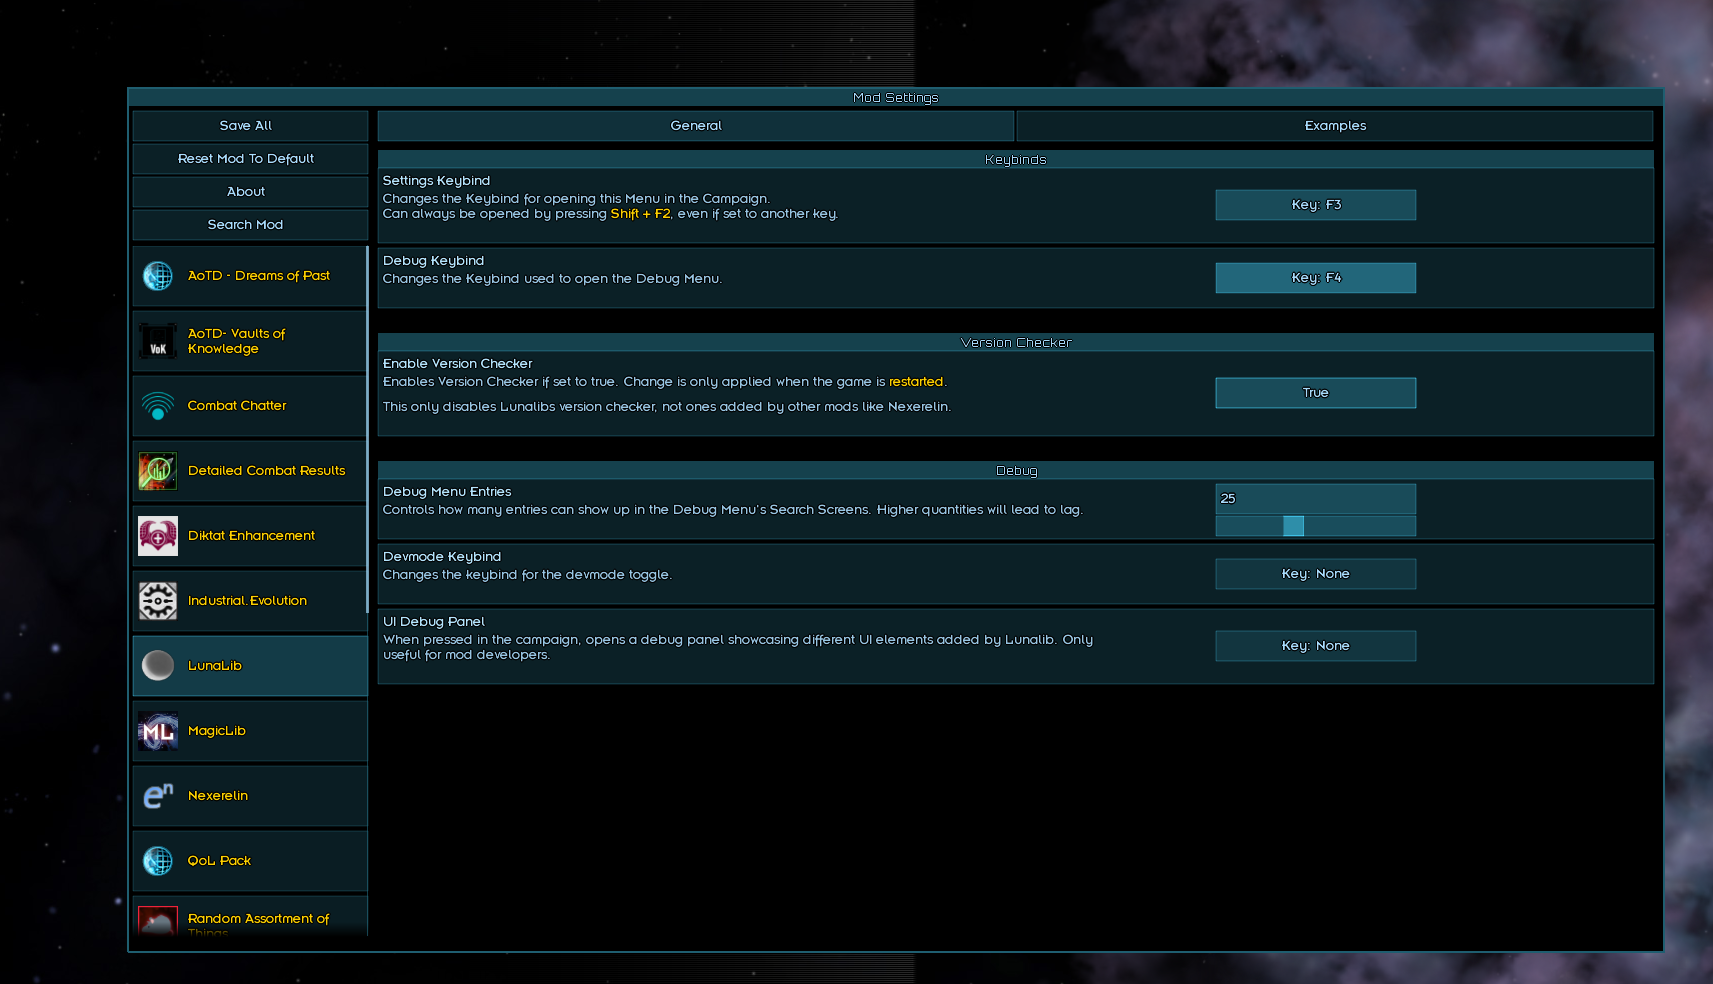Click the QoL Pack globe icon
This screenshot has height=984, width=1713.
[158, 861]
